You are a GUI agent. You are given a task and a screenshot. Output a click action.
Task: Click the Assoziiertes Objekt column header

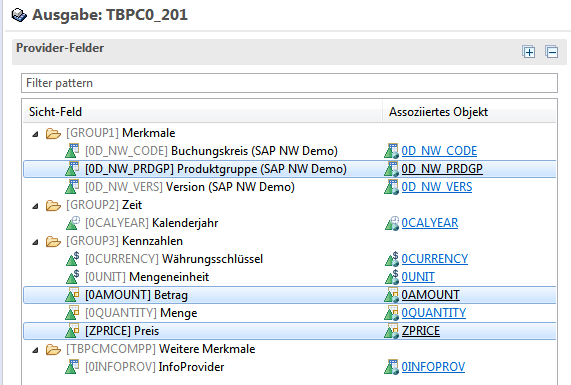click(469, 111)
